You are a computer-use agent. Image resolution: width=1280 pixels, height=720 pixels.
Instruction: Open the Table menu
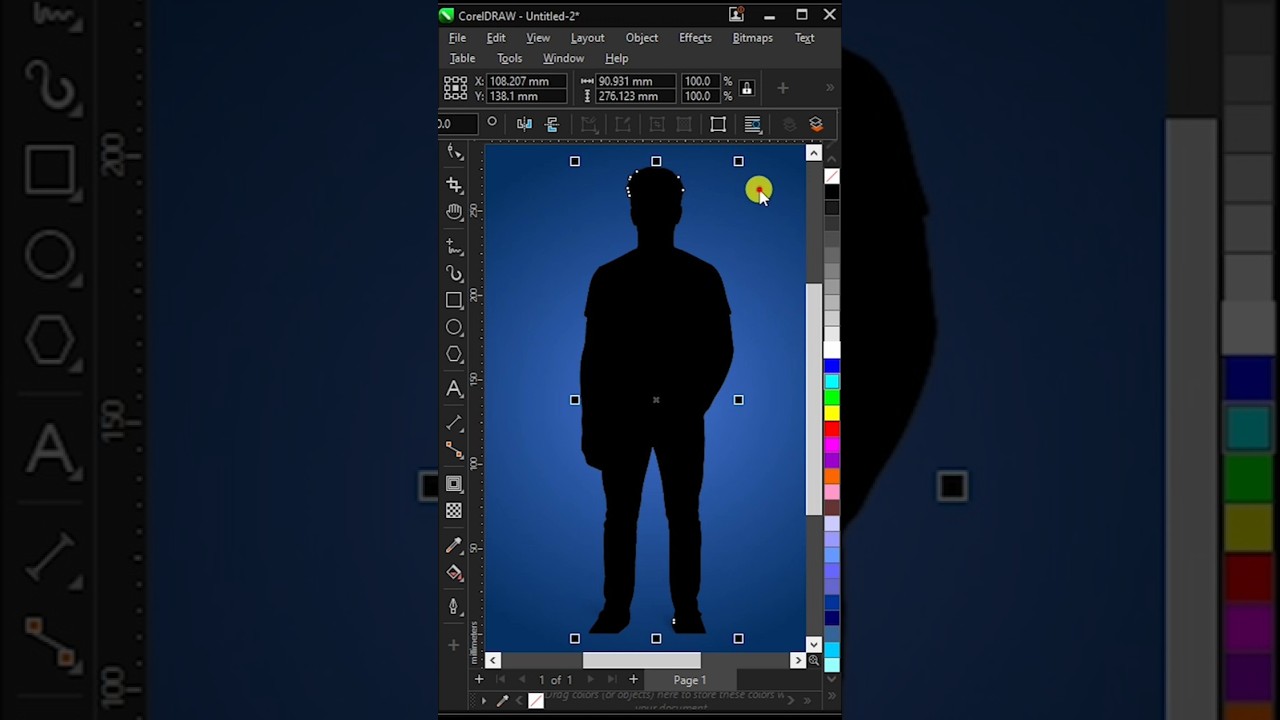[x=462, y=58]
